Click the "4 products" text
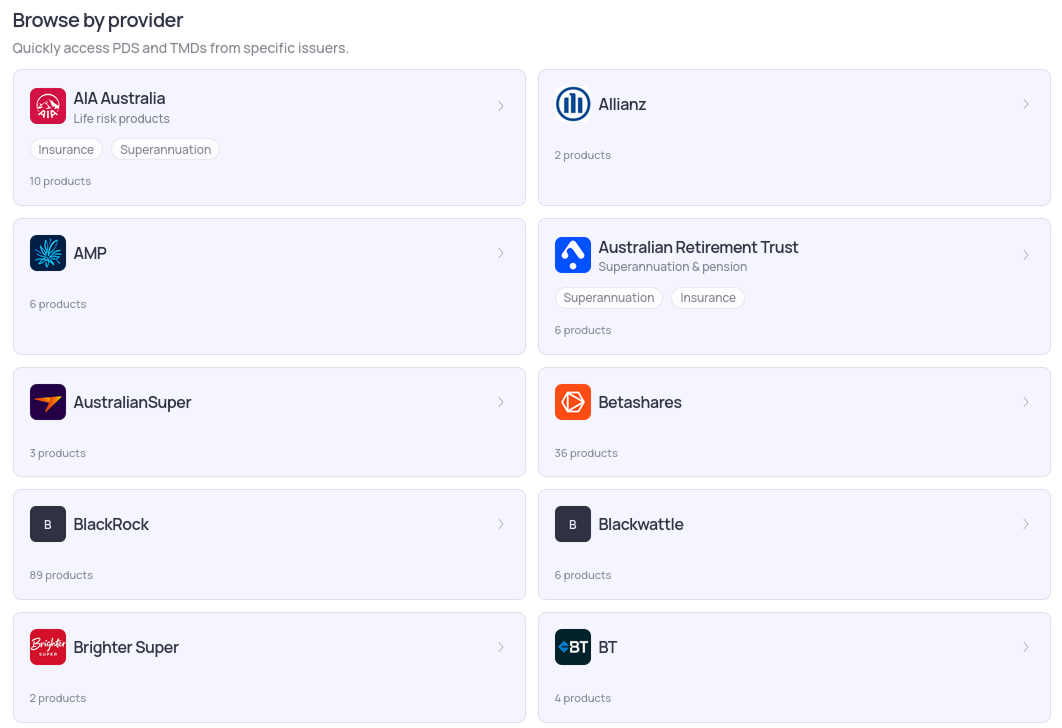The height and width of the screenshot is (728, 1062). click(582, 698)
